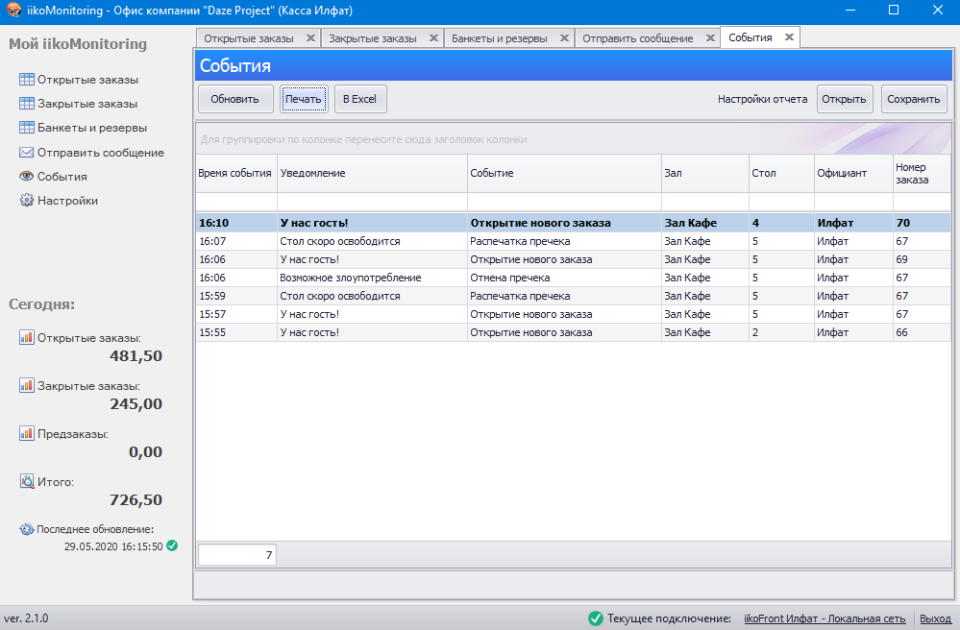Click the Открытые заказы table icon in sidebar
This screenshot has height=630, width=960.
[x=27, y=80]
